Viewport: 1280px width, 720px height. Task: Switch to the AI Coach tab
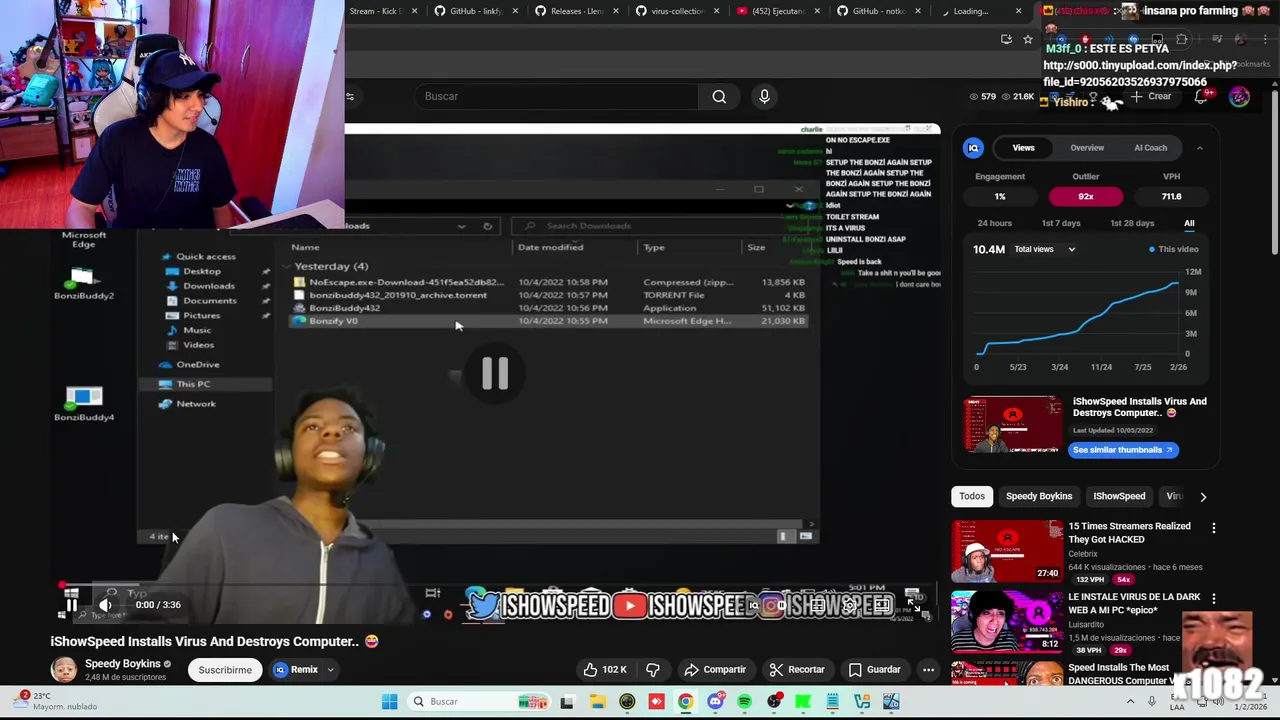pos(1150,147)
